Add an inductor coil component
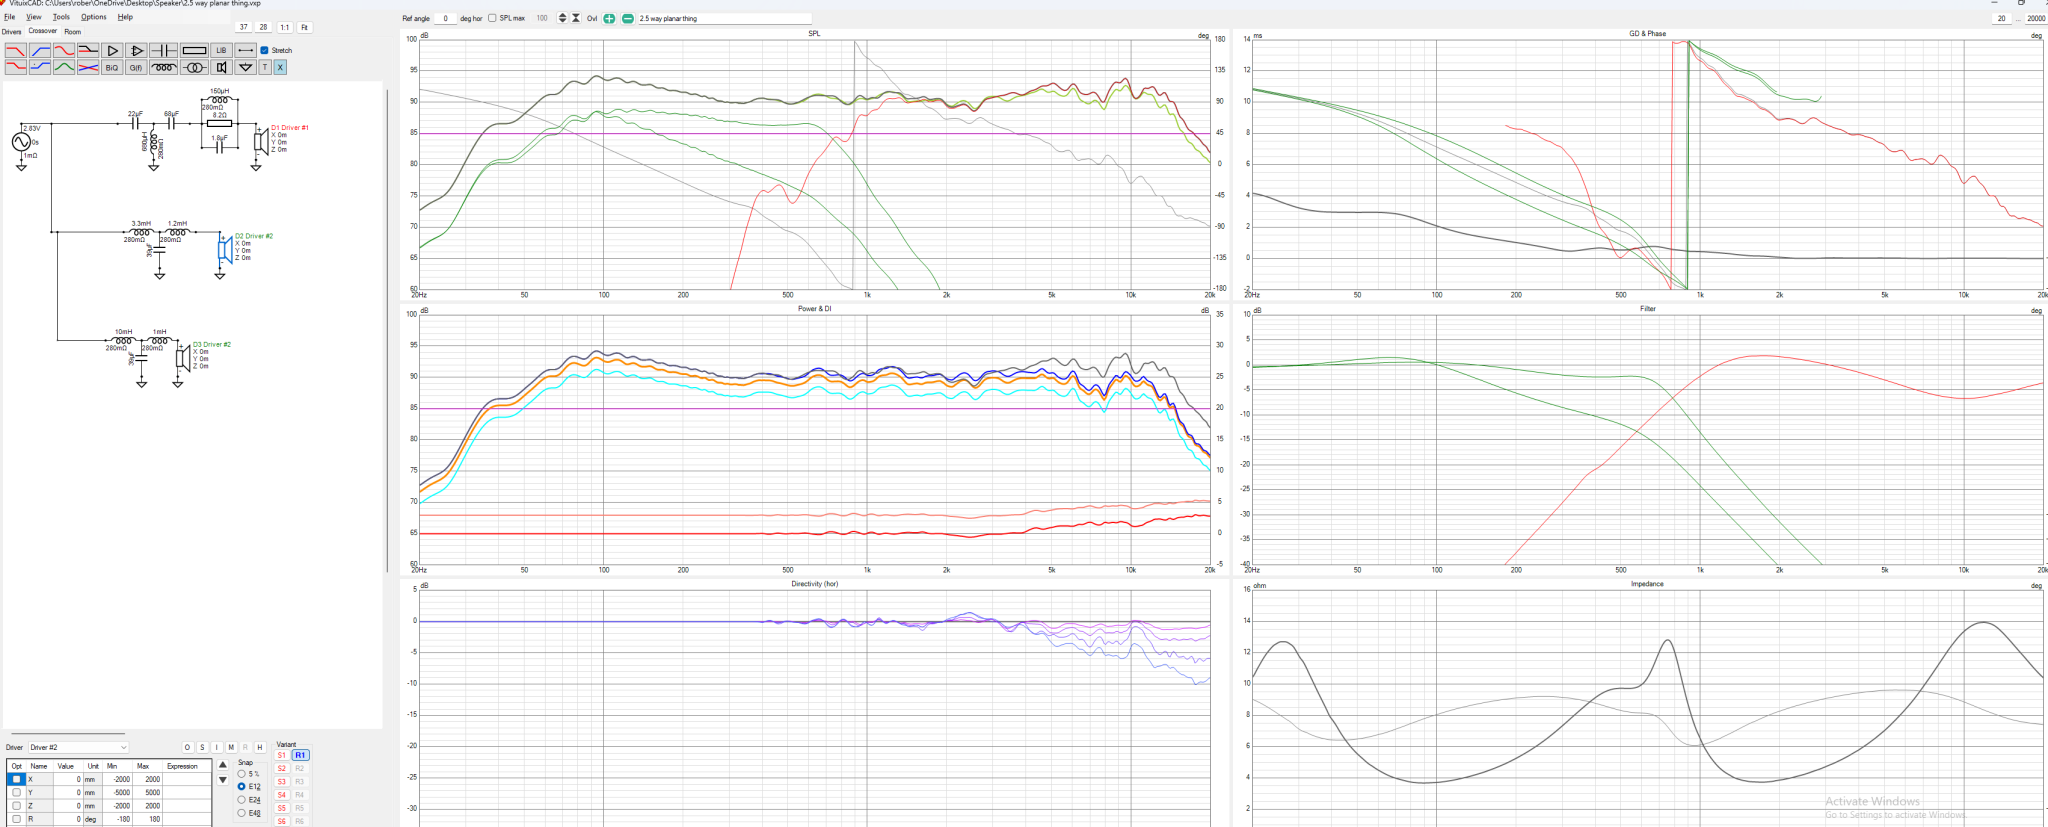 click(163, 67)
